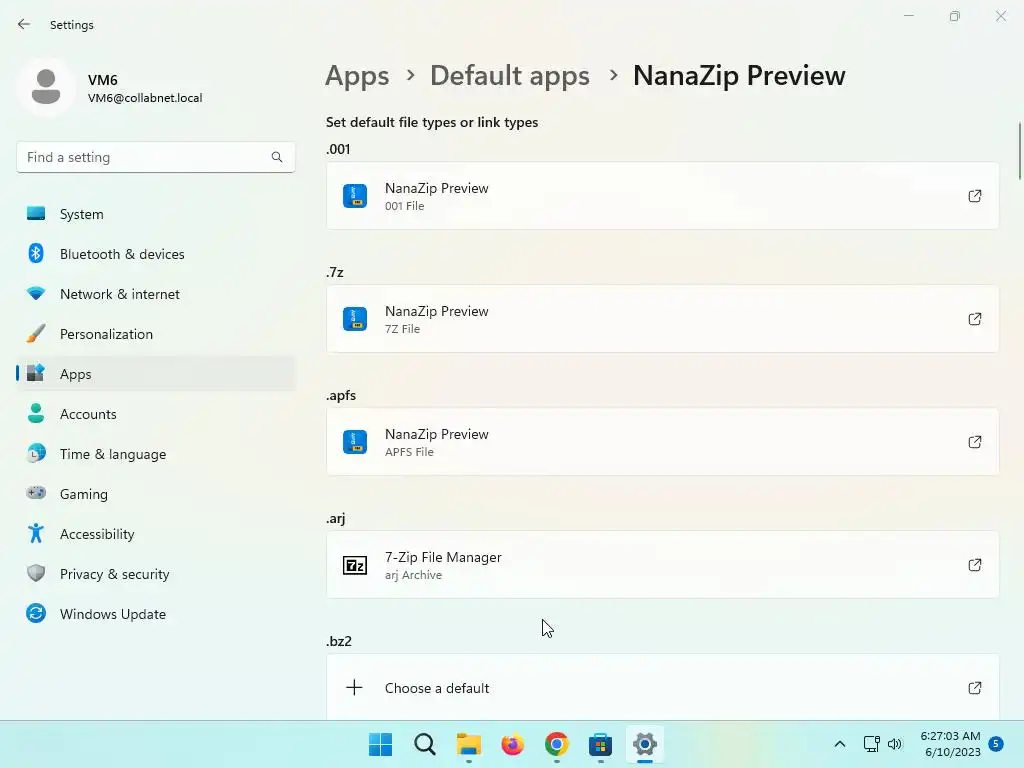Open Personalization settings category

[x=155, y=334]
